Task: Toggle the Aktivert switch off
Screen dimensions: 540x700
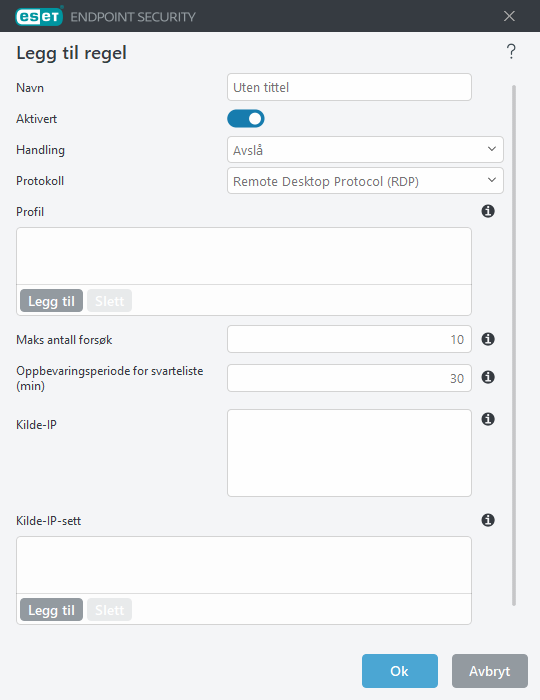Action: [246, 119]
